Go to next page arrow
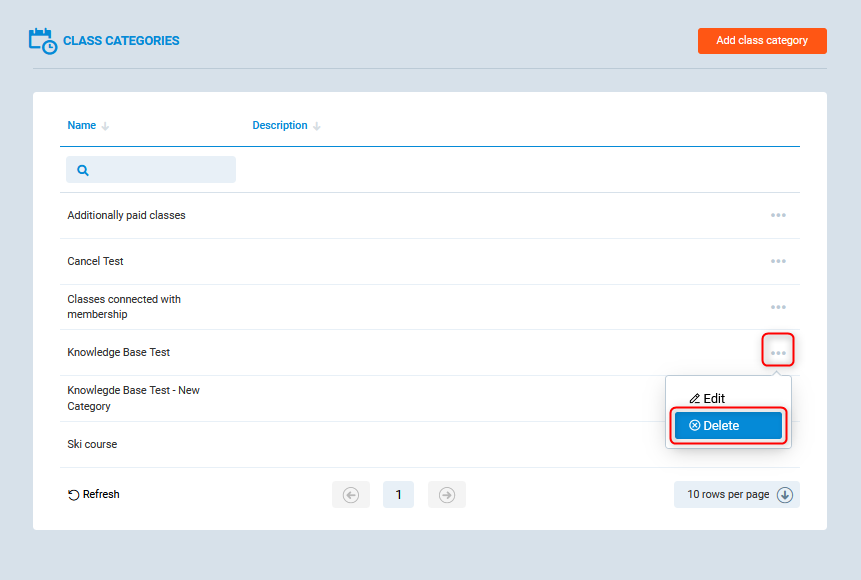861x580 pixels. pyautogui.click(x=447, y=495)
